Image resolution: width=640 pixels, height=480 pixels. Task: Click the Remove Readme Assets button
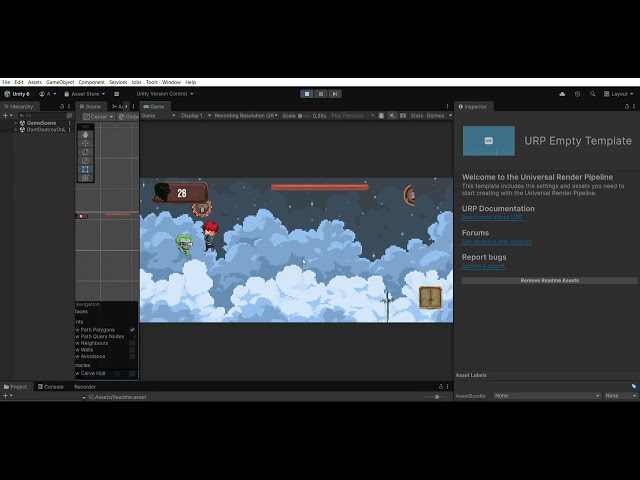click(549, 281)
